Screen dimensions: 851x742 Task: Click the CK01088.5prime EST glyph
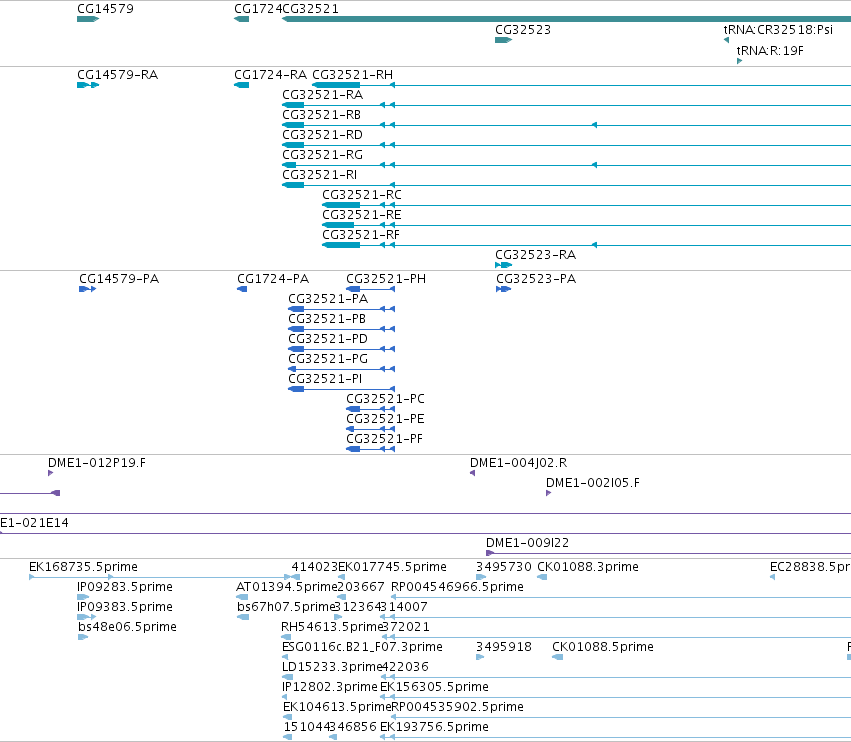557,657
